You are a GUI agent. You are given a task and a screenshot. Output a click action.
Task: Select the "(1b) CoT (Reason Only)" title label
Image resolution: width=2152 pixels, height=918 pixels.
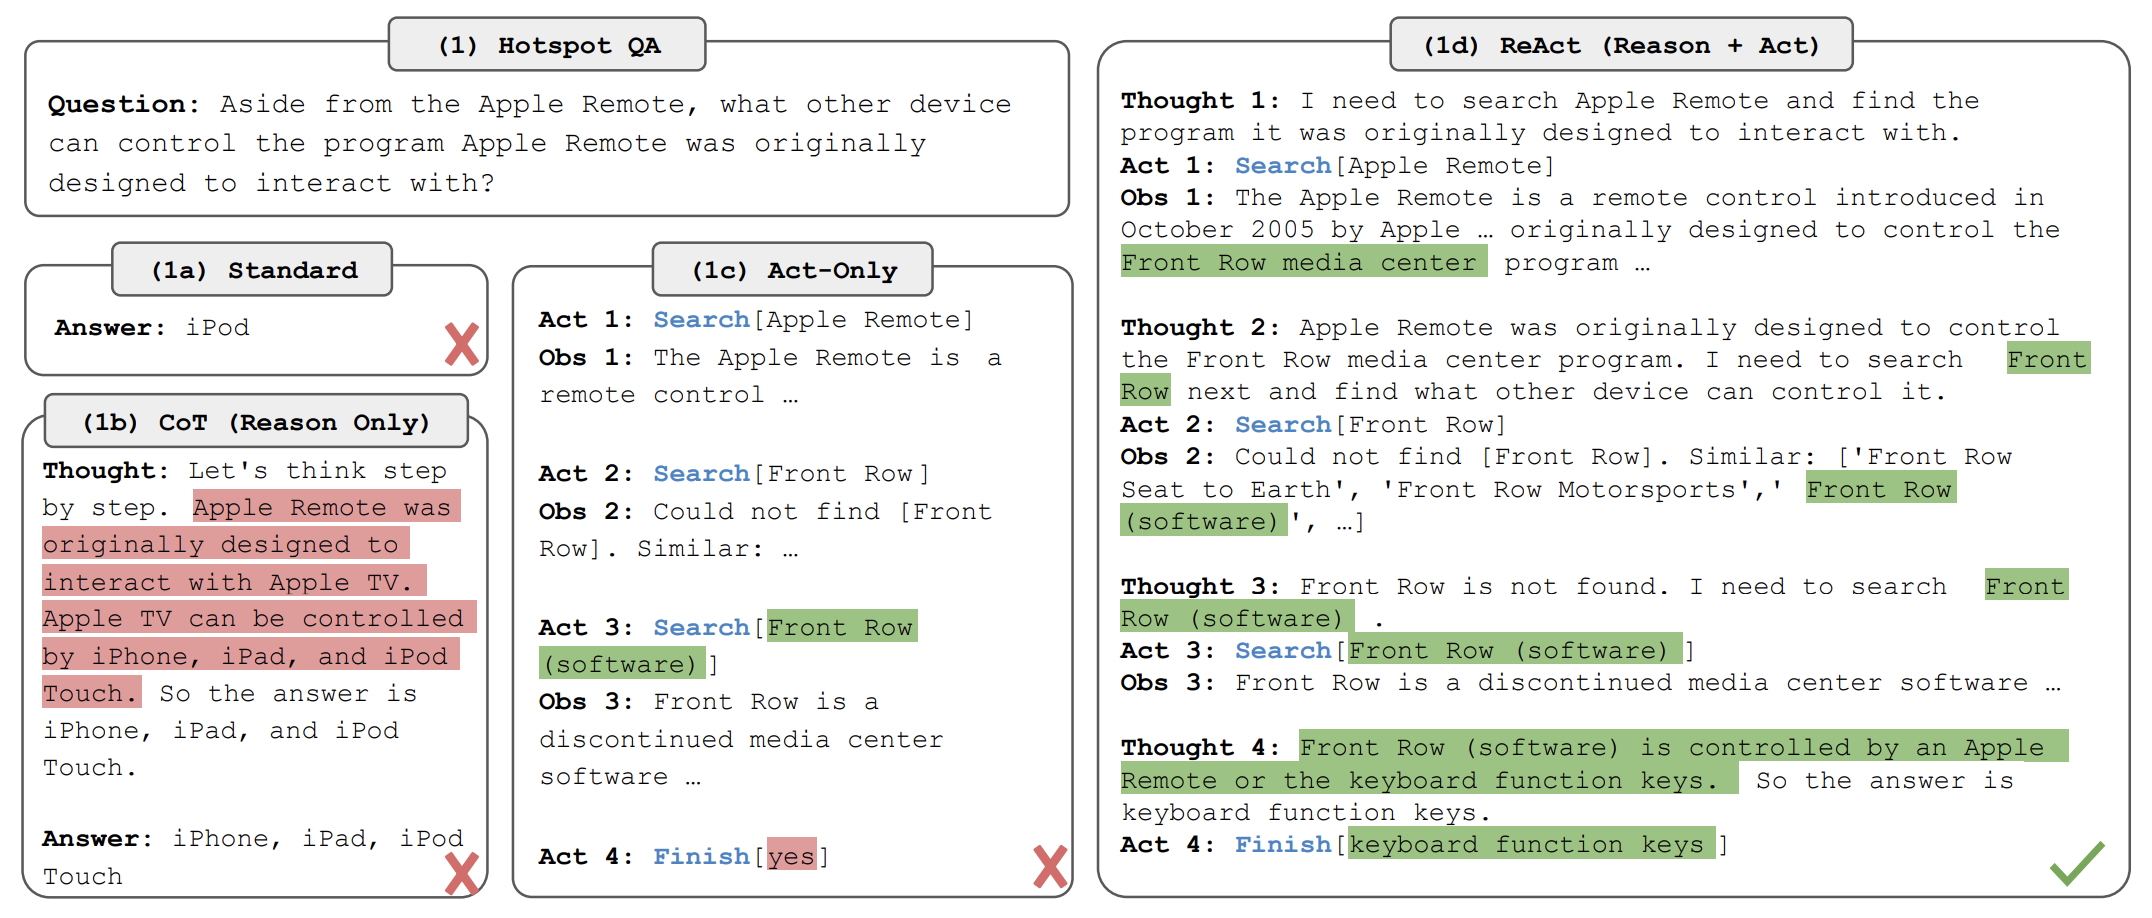(256, 422)
